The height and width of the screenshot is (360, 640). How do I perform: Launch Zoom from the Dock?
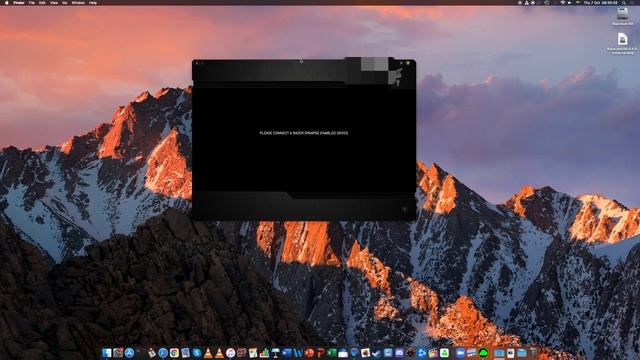point(460,353)
